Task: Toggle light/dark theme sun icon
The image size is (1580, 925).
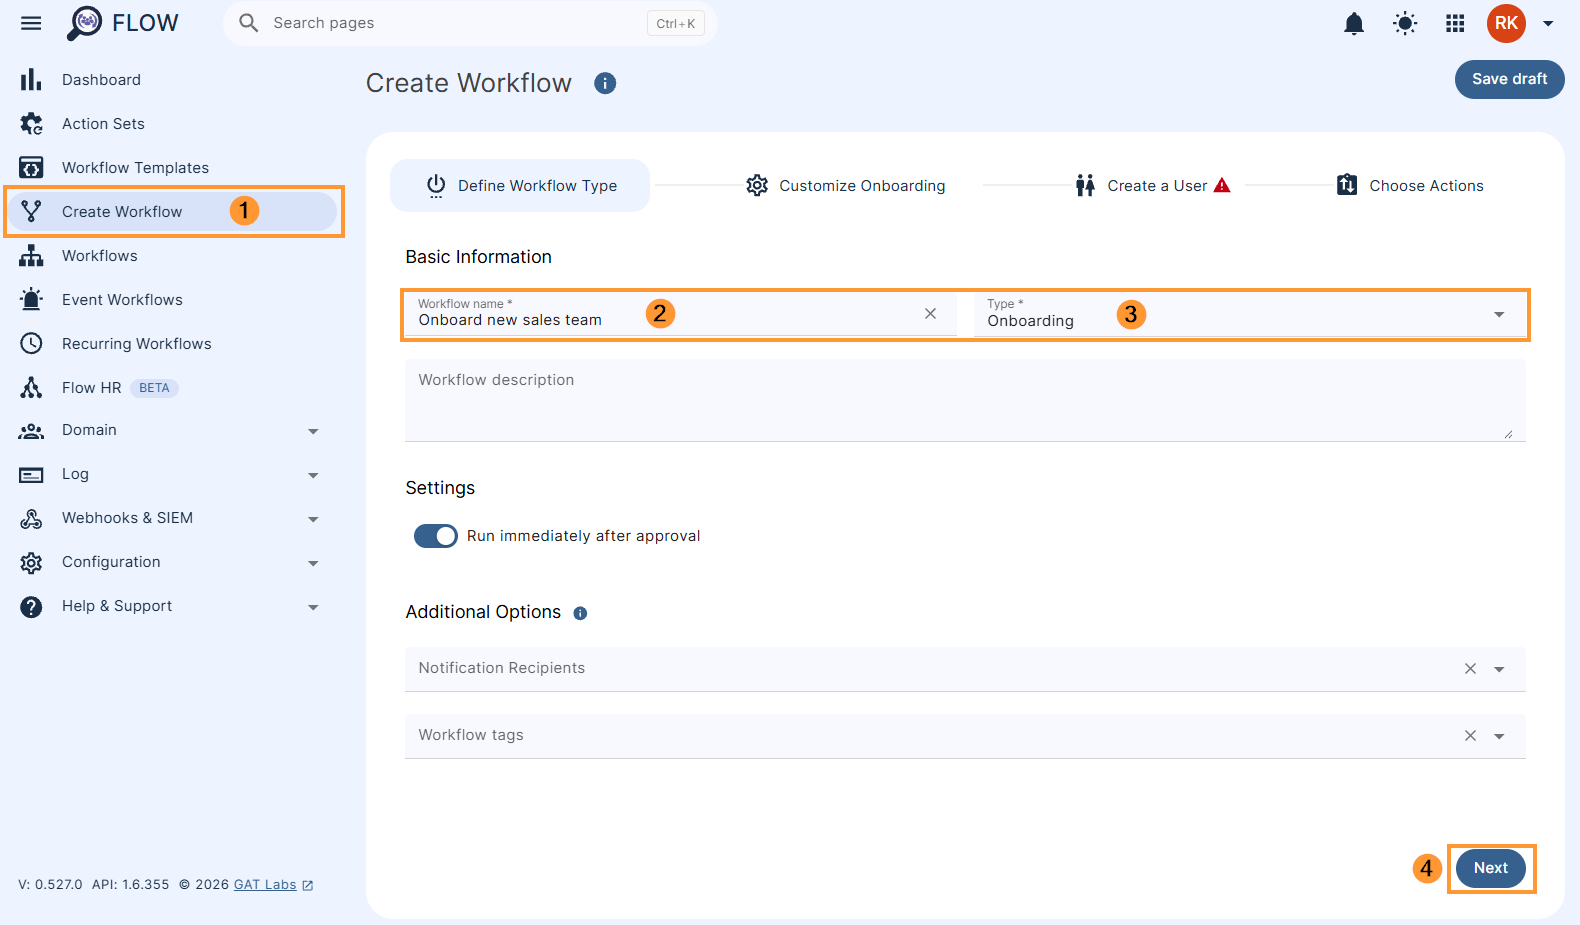Action: (1405, 23)
